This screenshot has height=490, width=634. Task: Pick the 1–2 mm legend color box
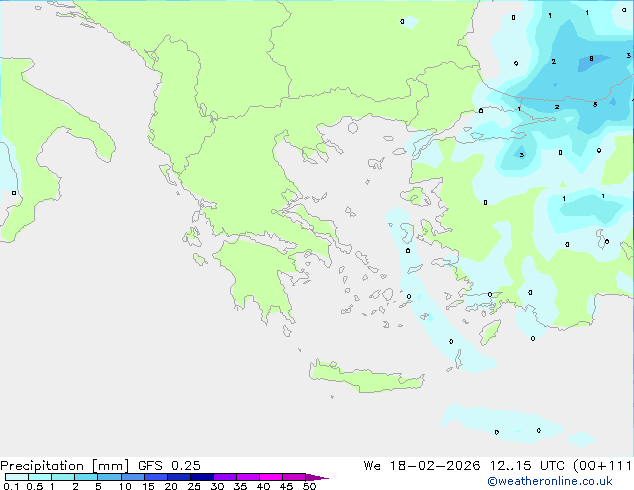pos(63,477)
